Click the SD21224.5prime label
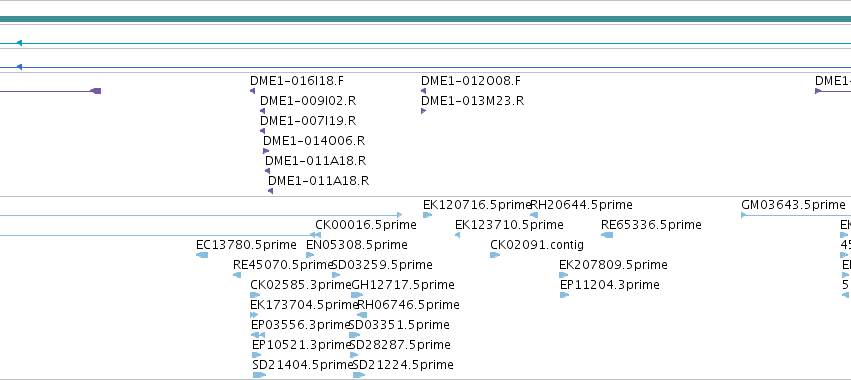This screenshot has width=851, height=380. [x=403, y=365]
